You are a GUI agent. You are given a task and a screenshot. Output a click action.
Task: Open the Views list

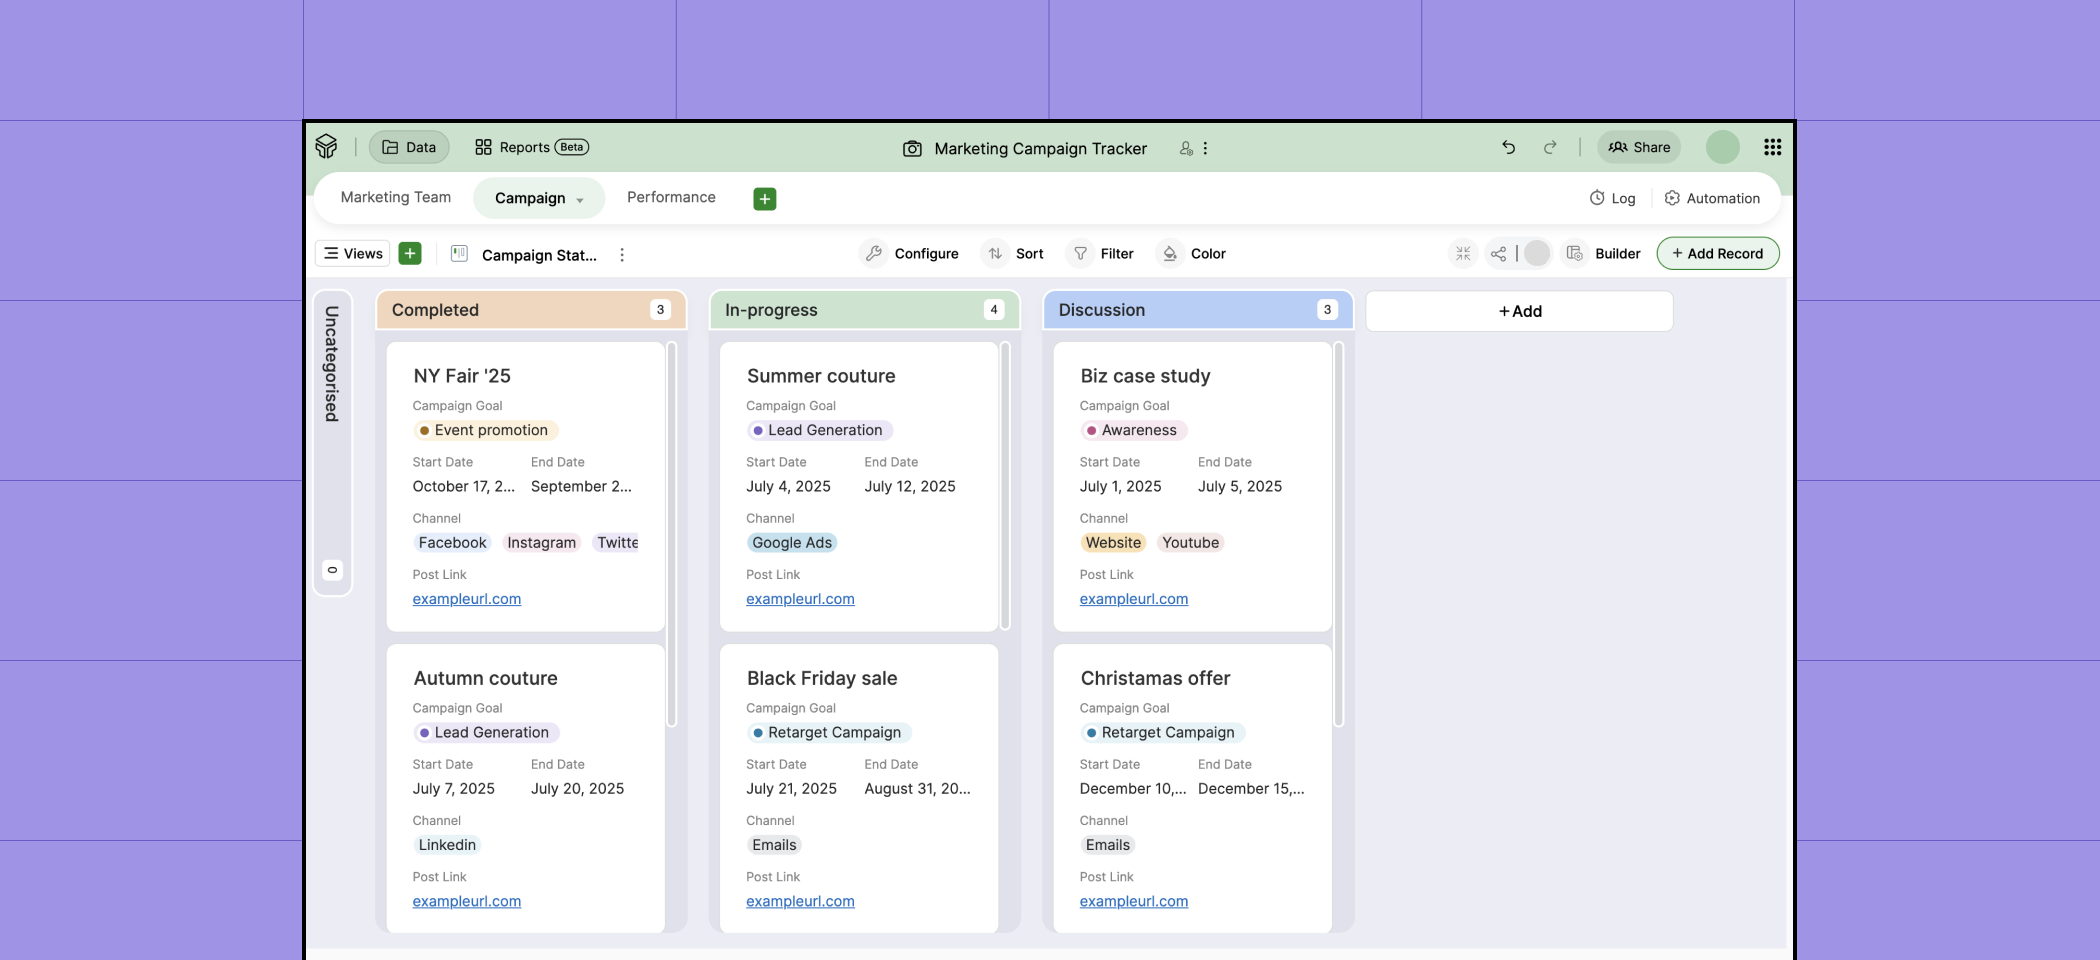click(353, 253)
